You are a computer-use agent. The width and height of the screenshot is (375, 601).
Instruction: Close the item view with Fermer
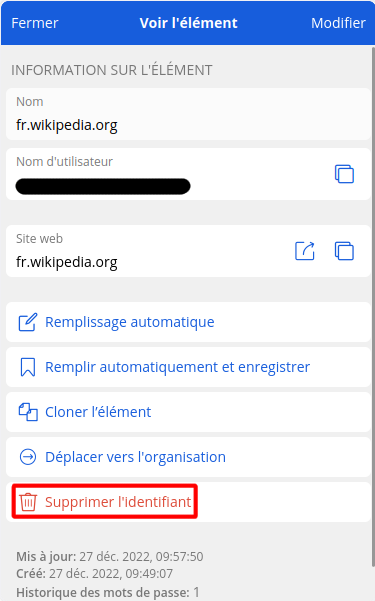pos(35,23)
